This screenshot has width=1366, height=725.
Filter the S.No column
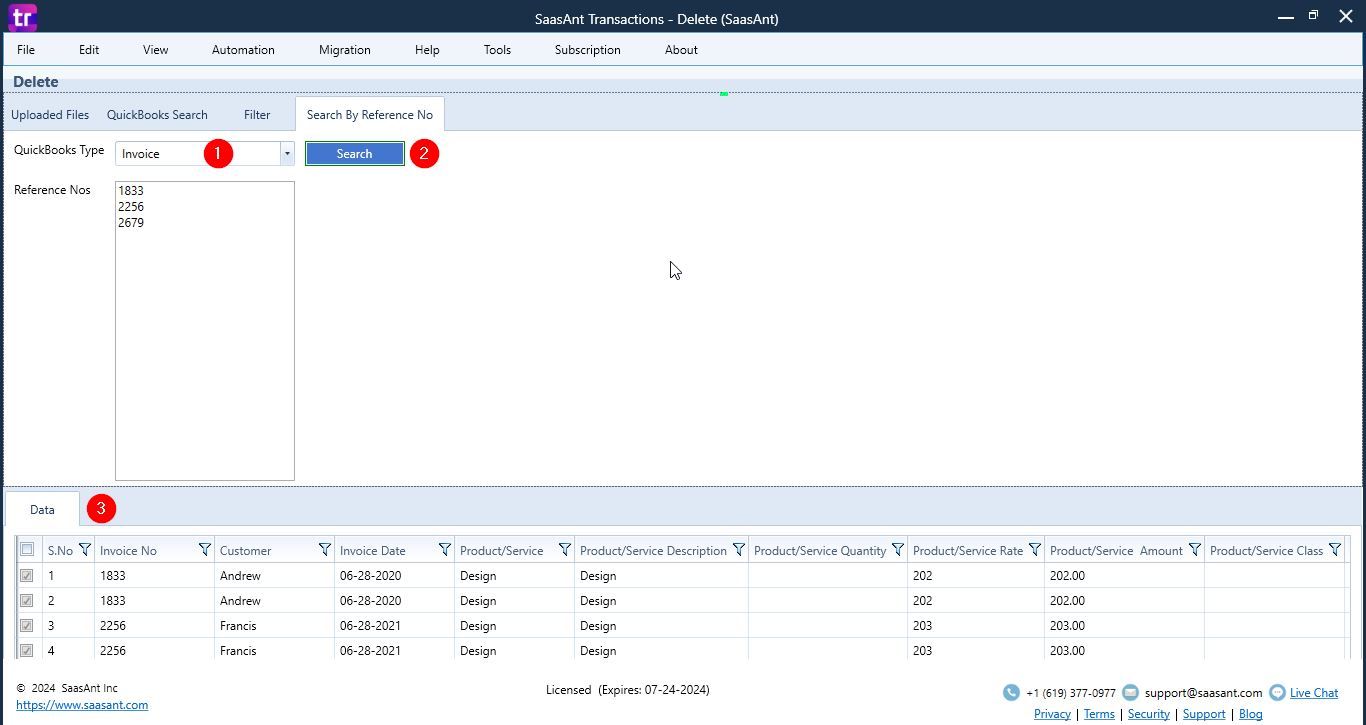coord(85,550)
